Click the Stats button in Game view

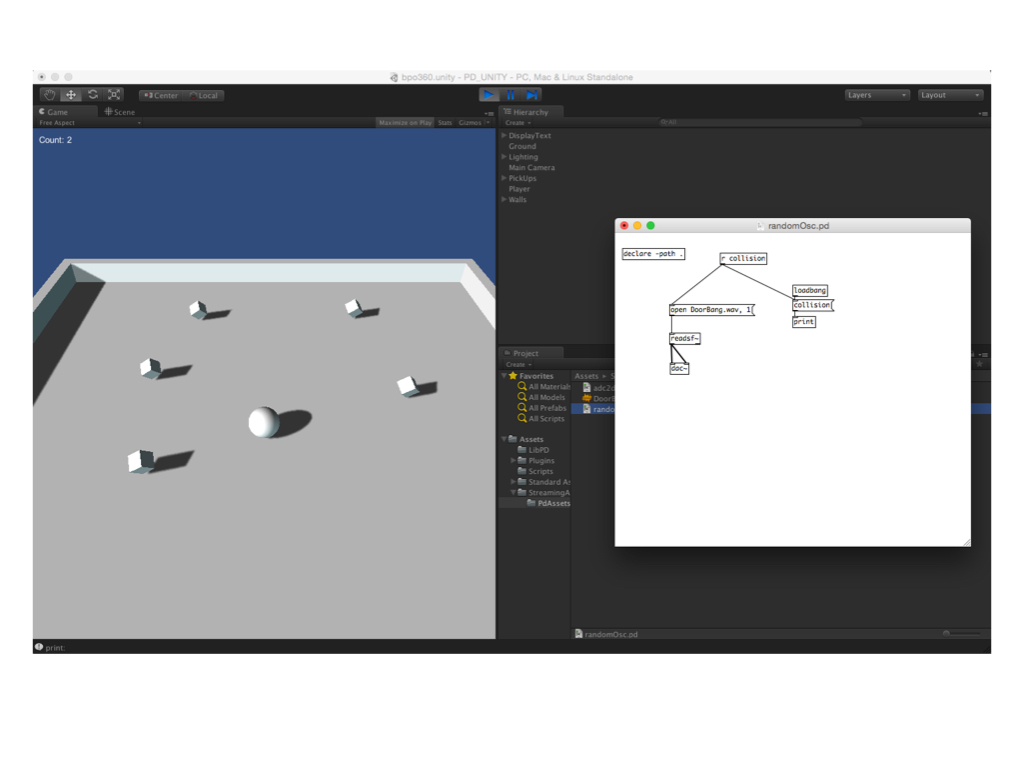[x=445, y=123]
